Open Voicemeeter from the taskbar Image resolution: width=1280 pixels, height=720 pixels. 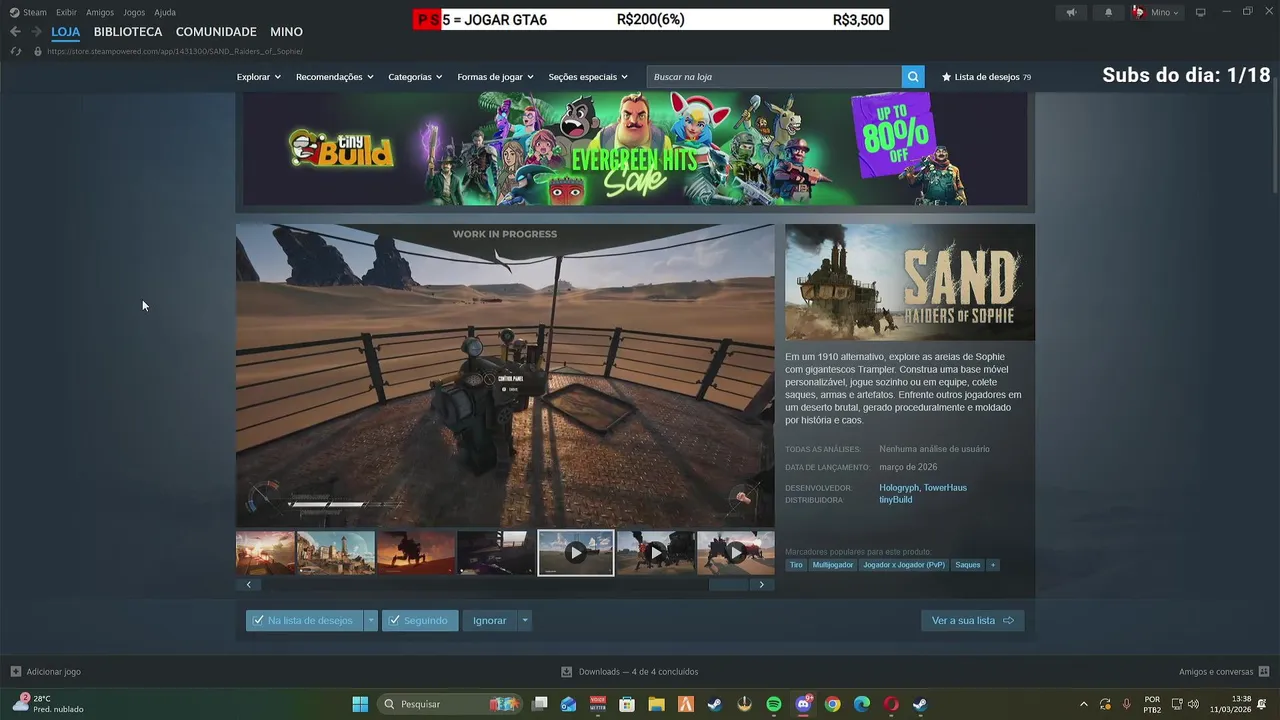598,704
